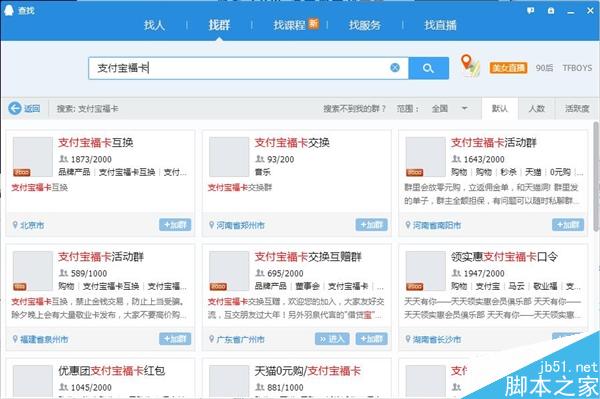Open the skin icon next to minimize
This screenshot has height=399, width=600.
click(x=551, y=11)
